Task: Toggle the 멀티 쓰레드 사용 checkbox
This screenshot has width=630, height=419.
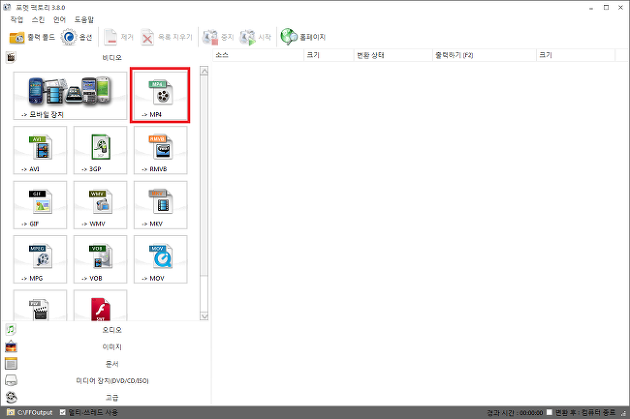Action: pyautogui.click(x=63, y=412)
